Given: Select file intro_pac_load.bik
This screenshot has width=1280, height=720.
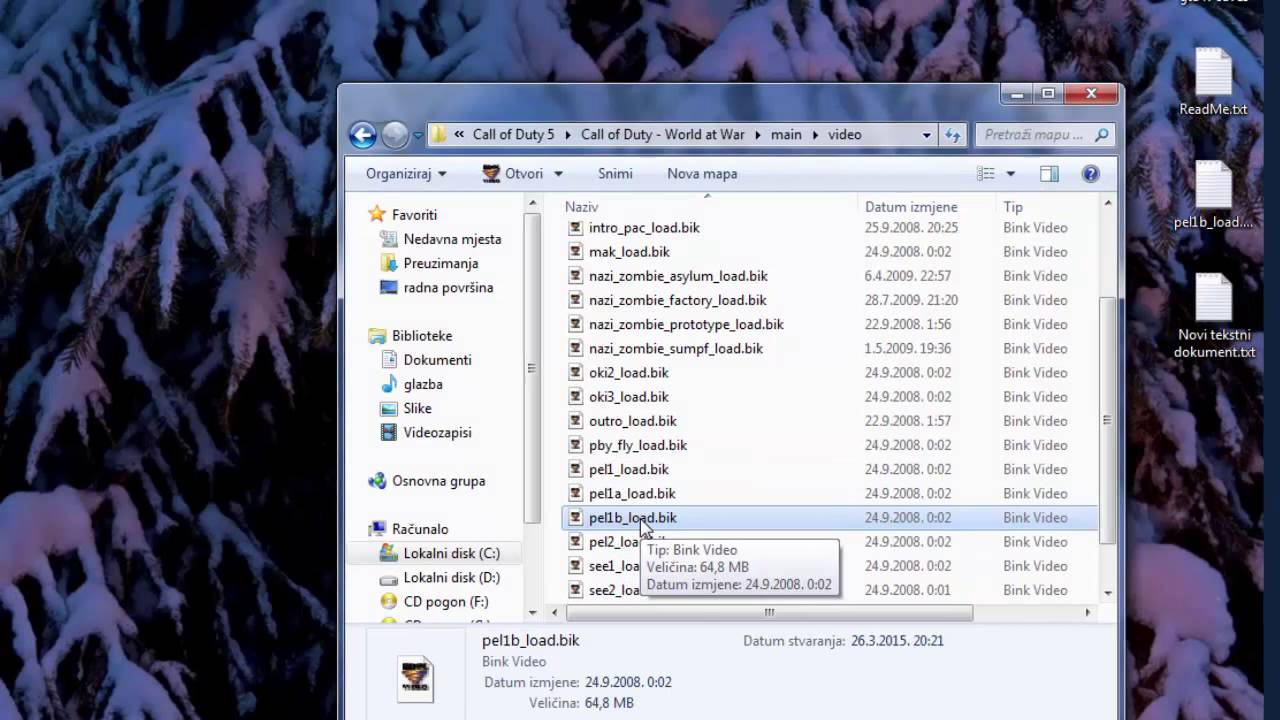Looking at the screenshot, I should coord(644,228).
